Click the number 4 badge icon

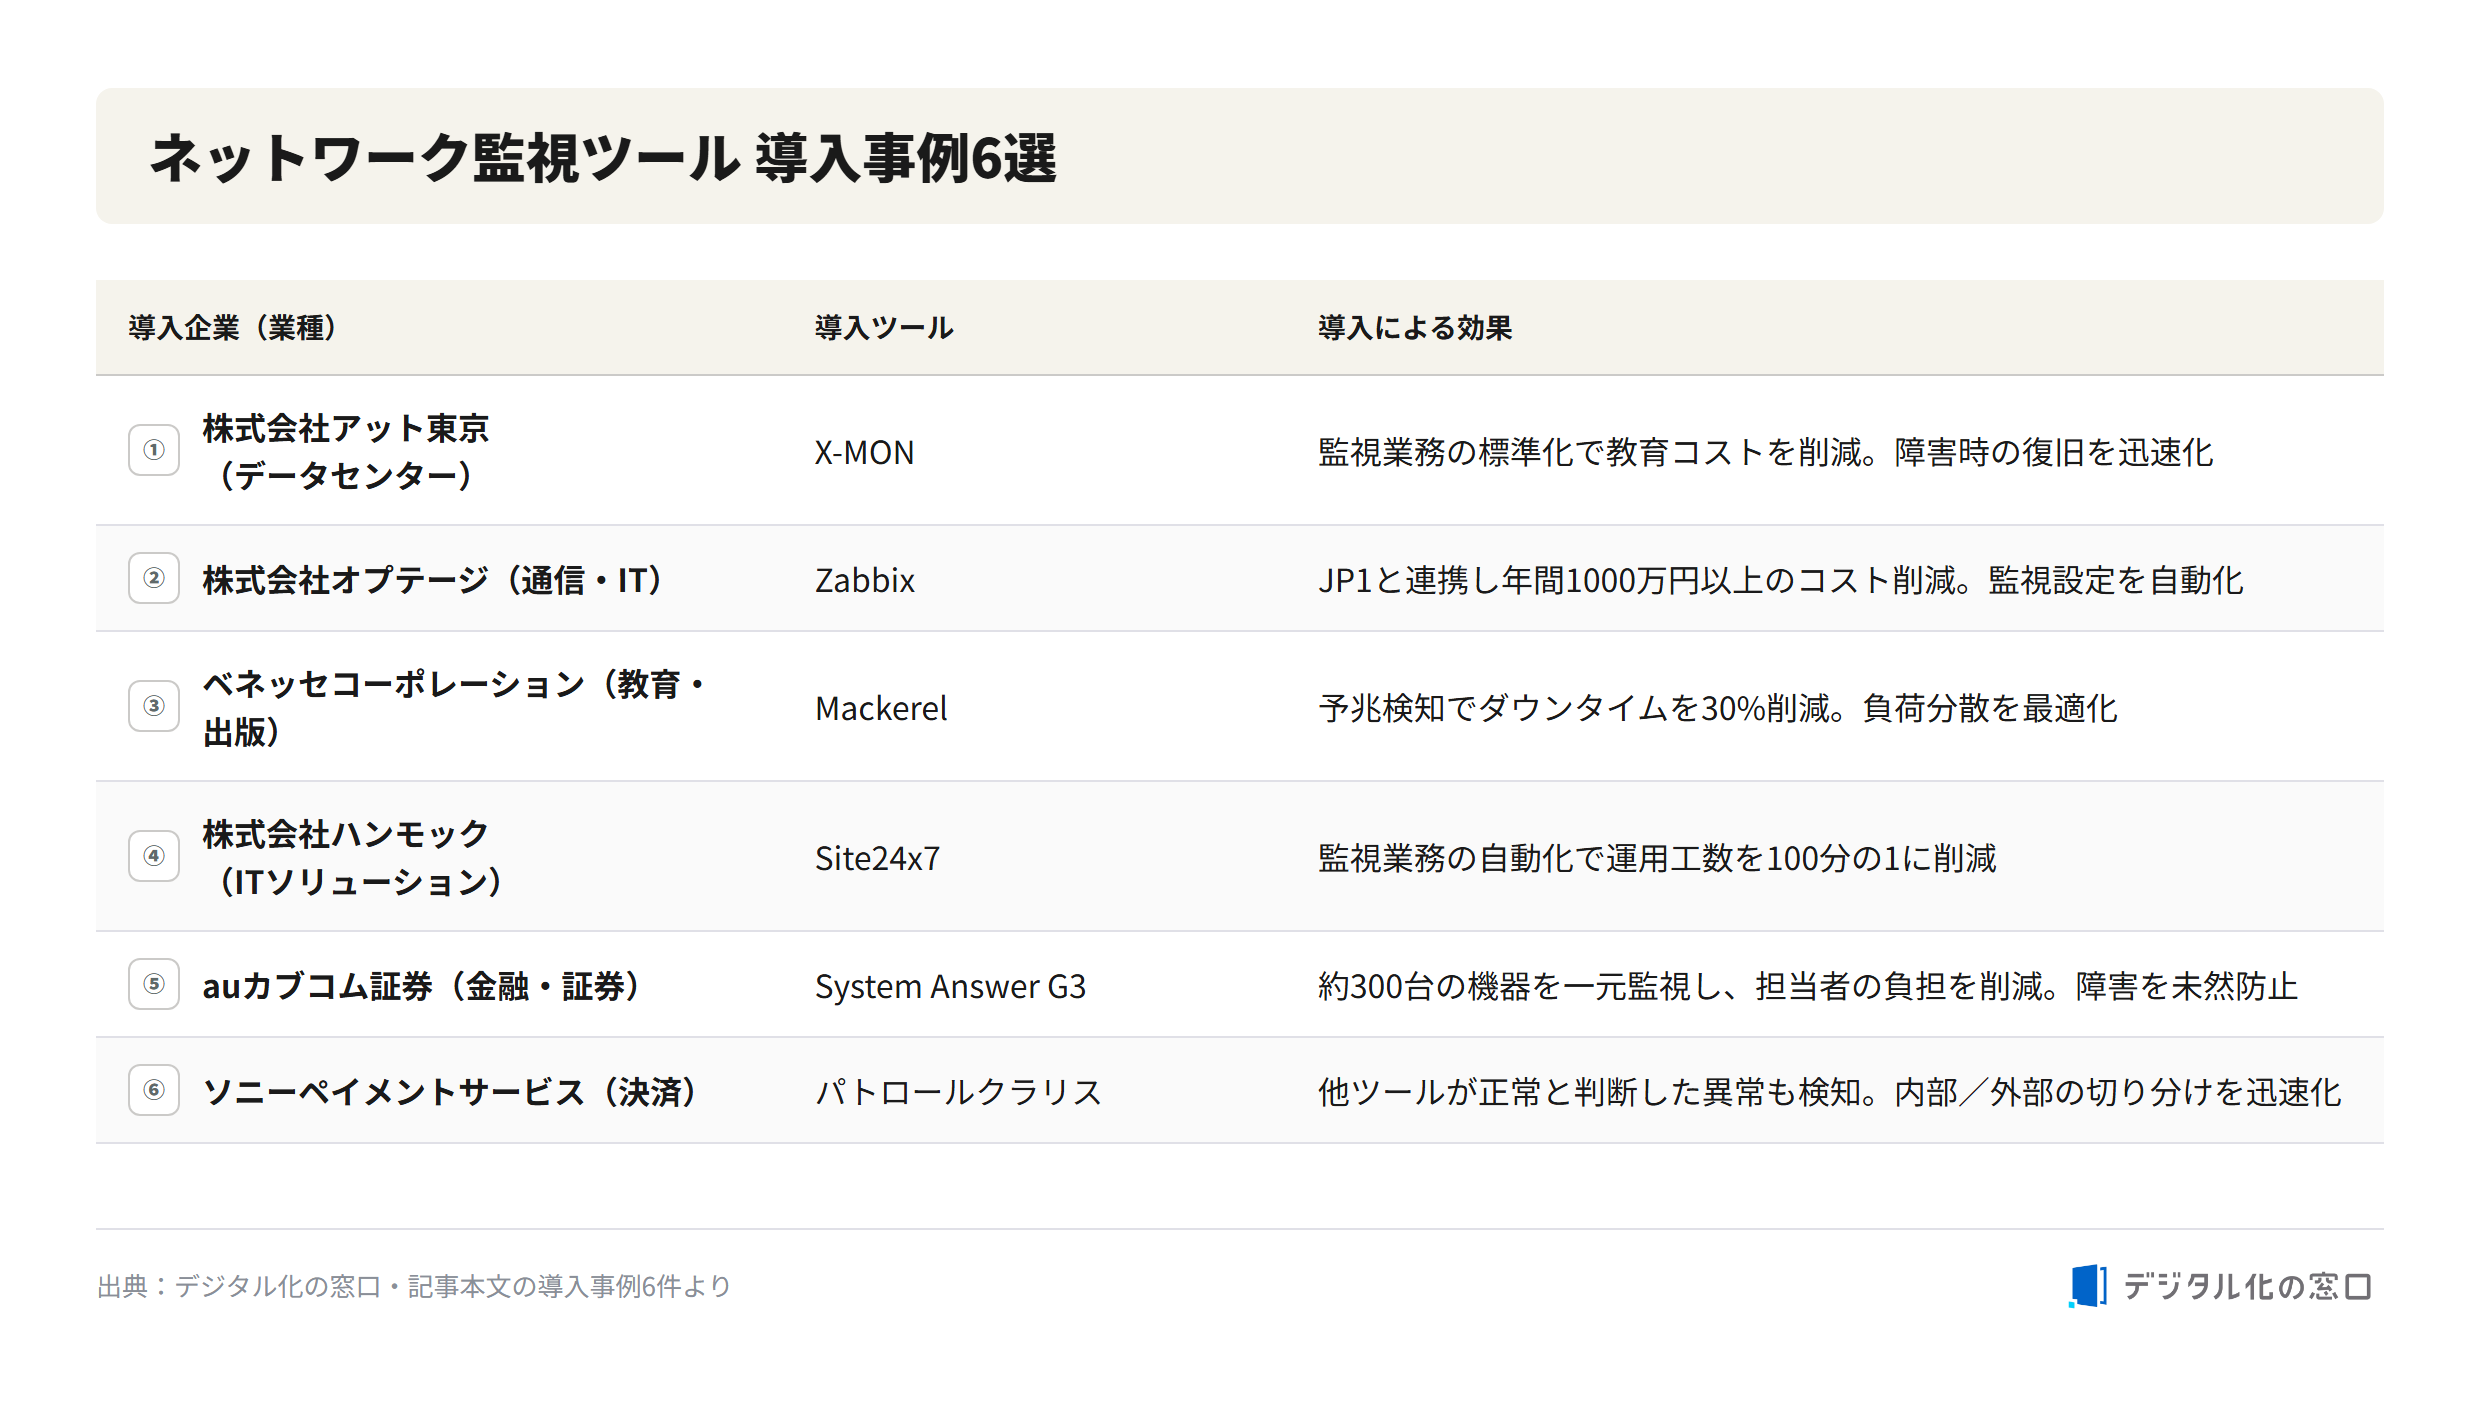pyautogui.click(x=154, y=856)
